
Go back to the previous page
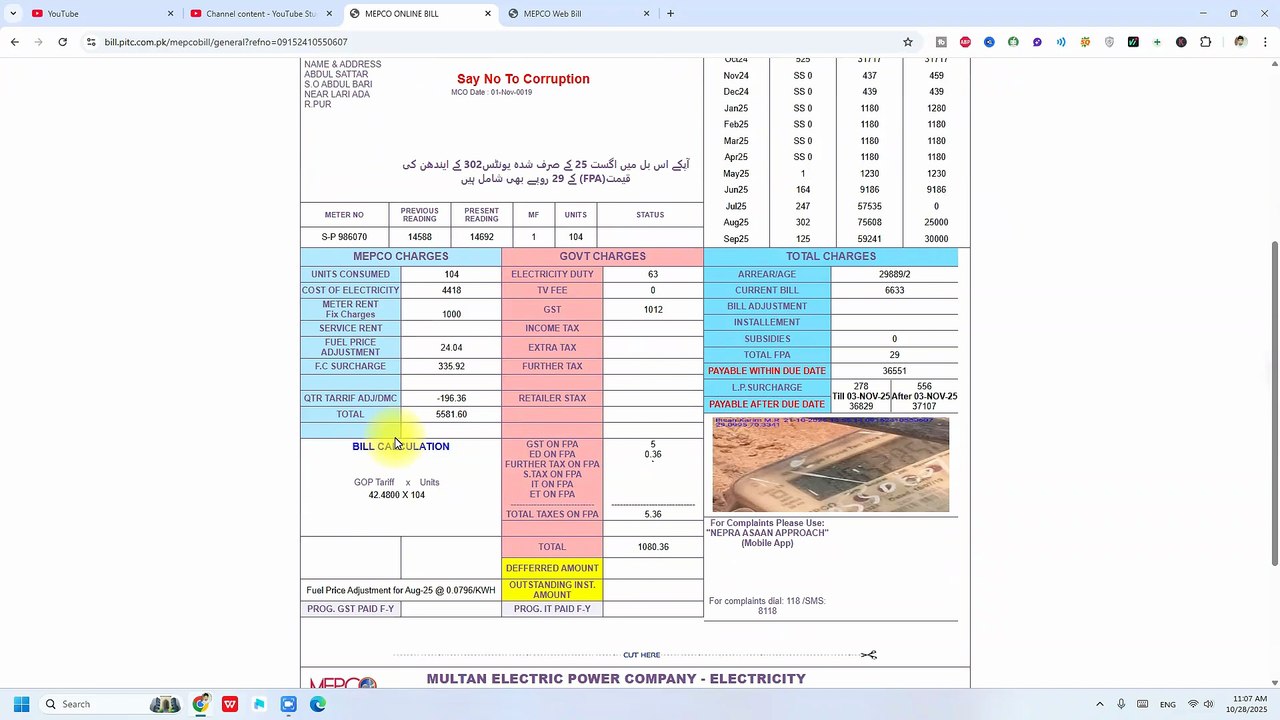[x=15, y=42]
